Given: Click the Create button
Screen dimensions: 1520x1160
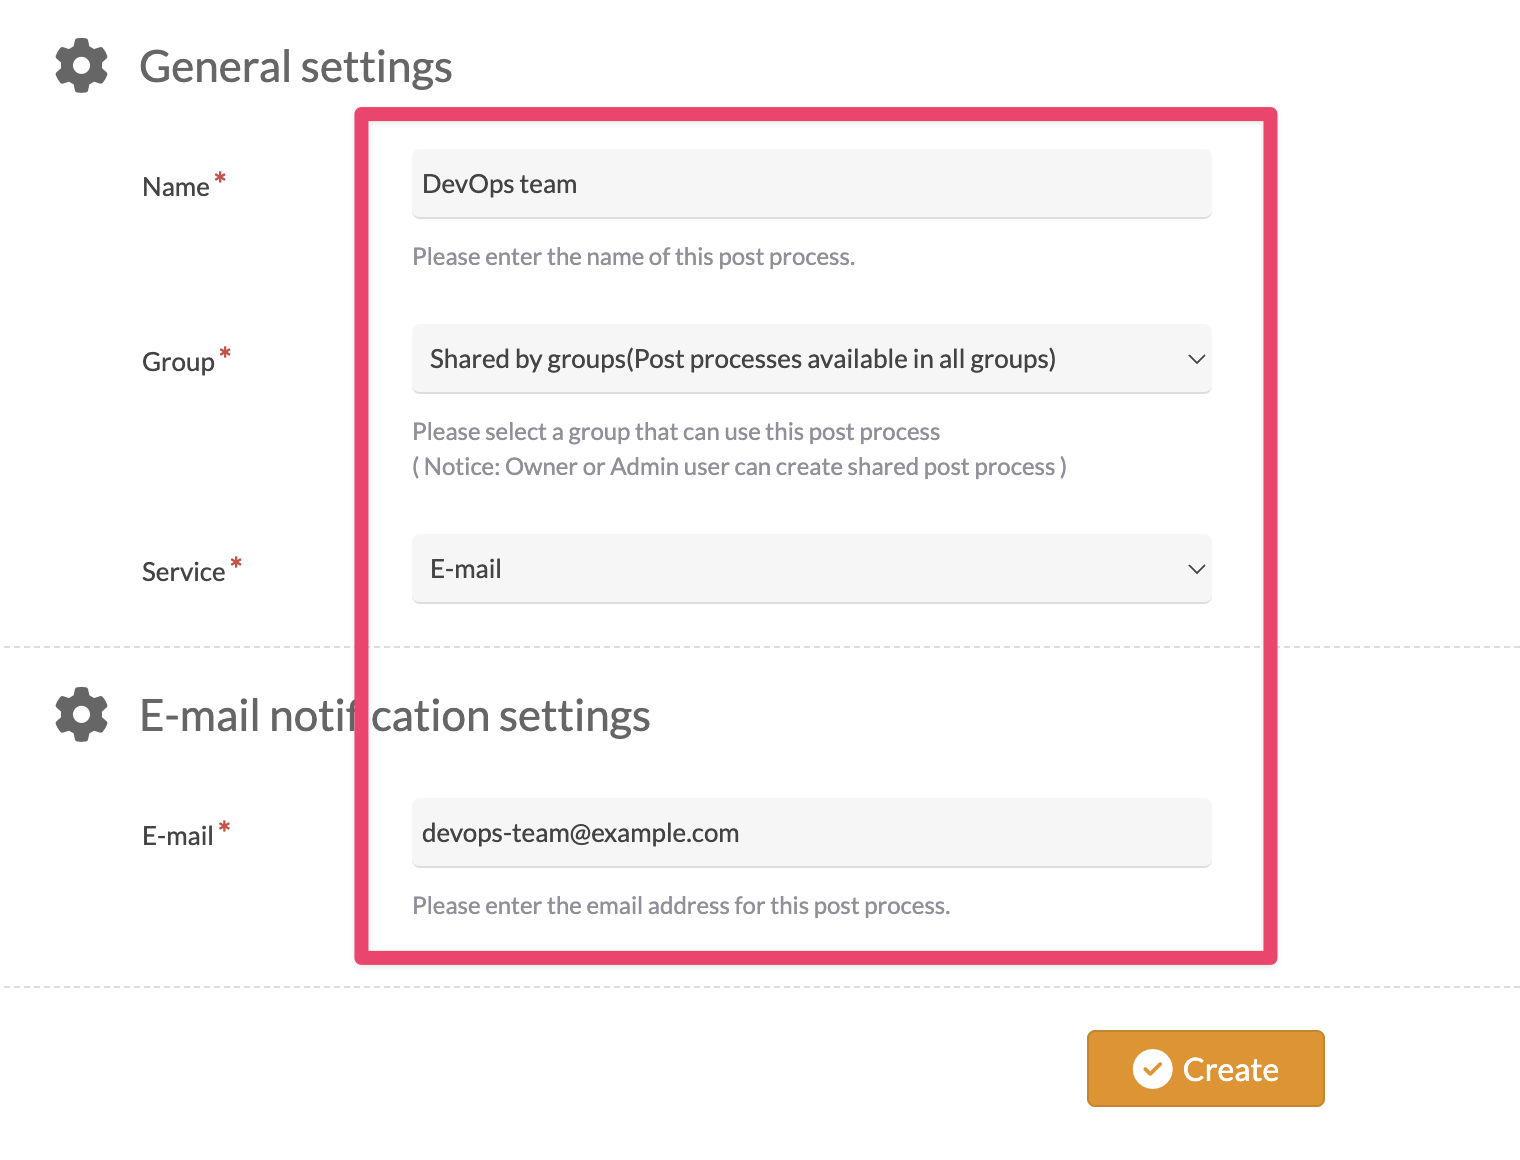Looking at the screenshot, I should [x=1205, y=1069].
